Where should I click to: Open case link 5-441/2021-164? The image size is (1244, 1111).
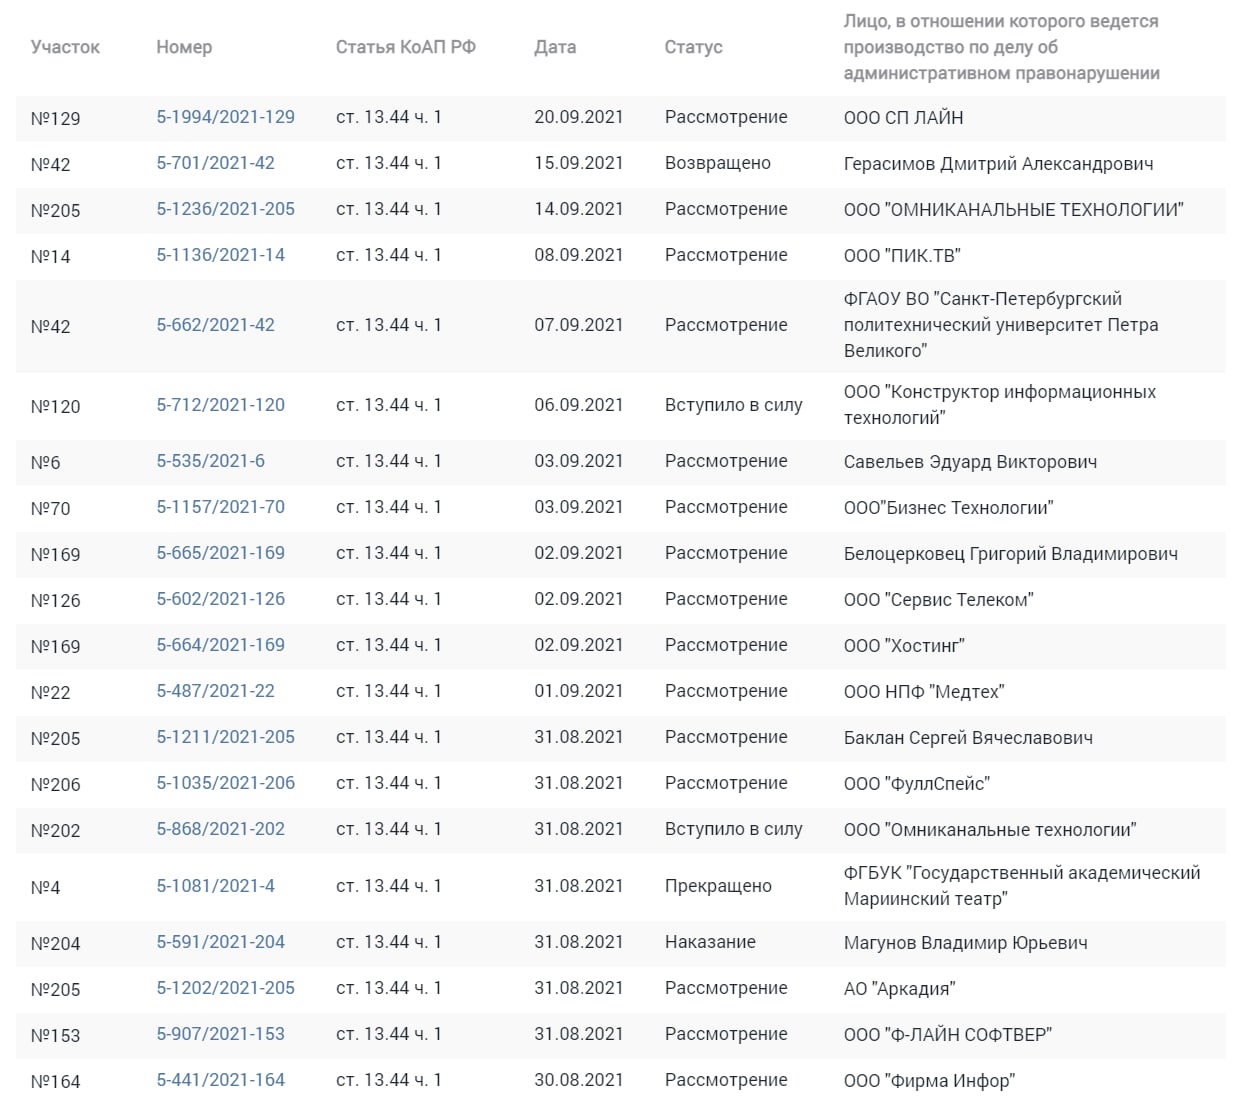pyautogui.click(x=220, y=1080)
